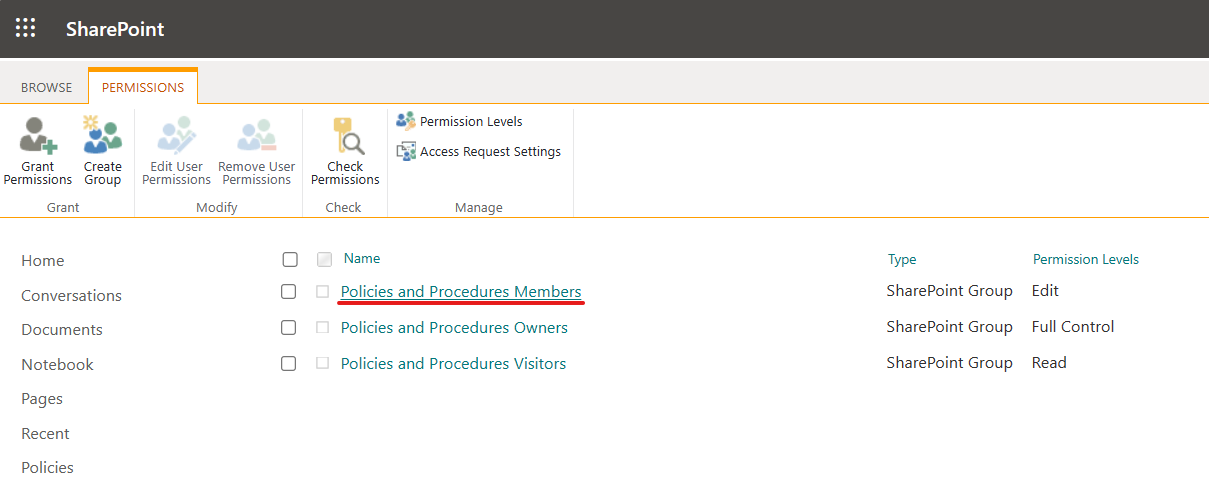Image resolution: width=1209 pixels, height=491 pixels.
Task: Toggle small grey checkbox beside Owners group
Action: tap(322, 328)
